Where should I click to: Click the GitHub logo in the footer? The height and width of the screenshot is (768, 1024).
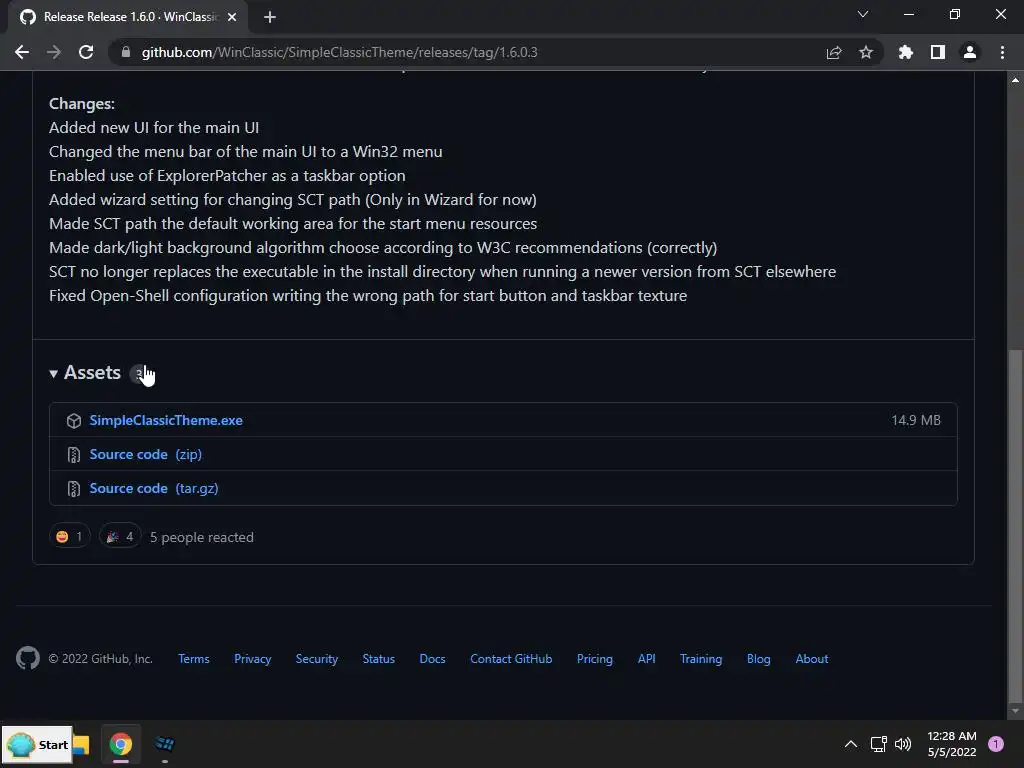pyautogui.click(x=28, y=658)
